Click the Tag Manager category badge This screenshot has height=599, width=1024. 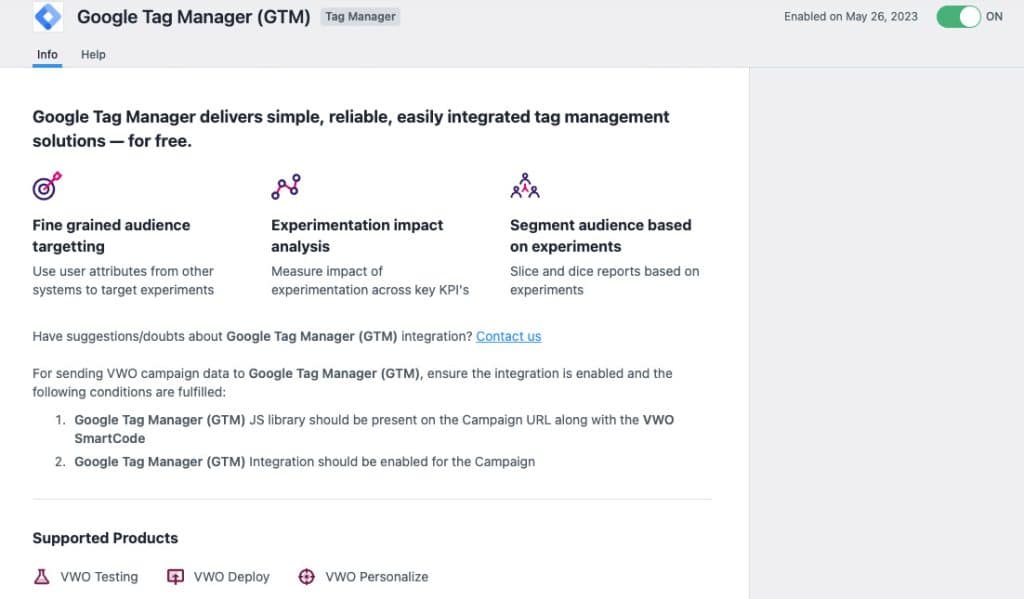pyautogui.click(x=359, y=16)
